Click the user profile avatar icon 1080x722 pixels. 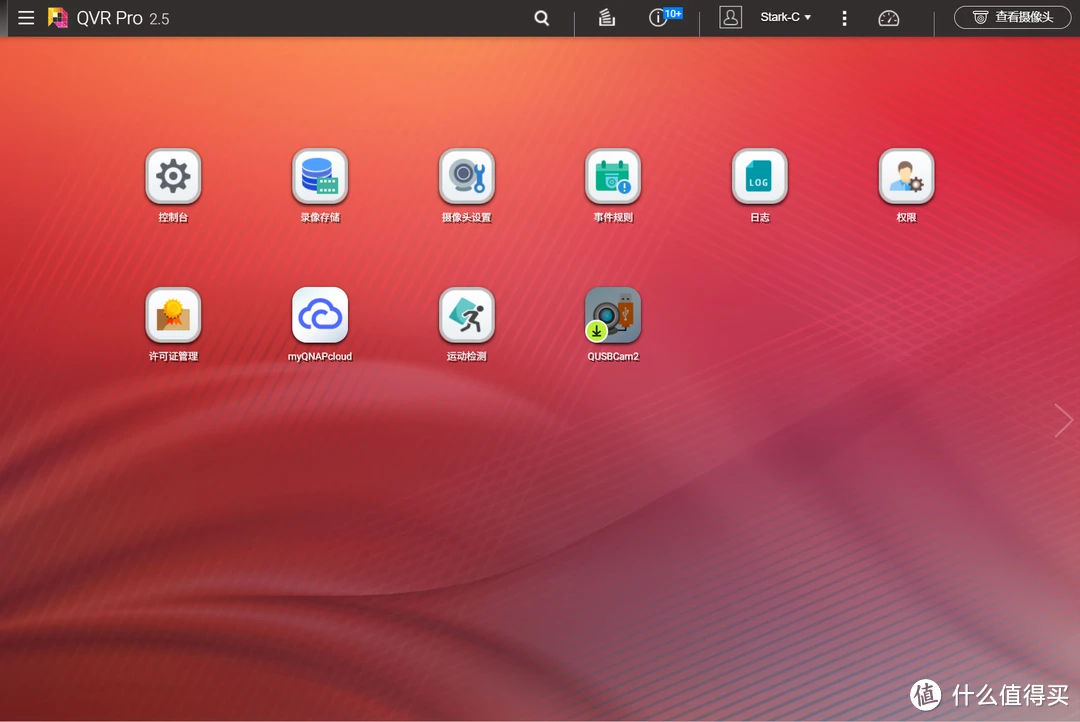(x=730, y=17)
